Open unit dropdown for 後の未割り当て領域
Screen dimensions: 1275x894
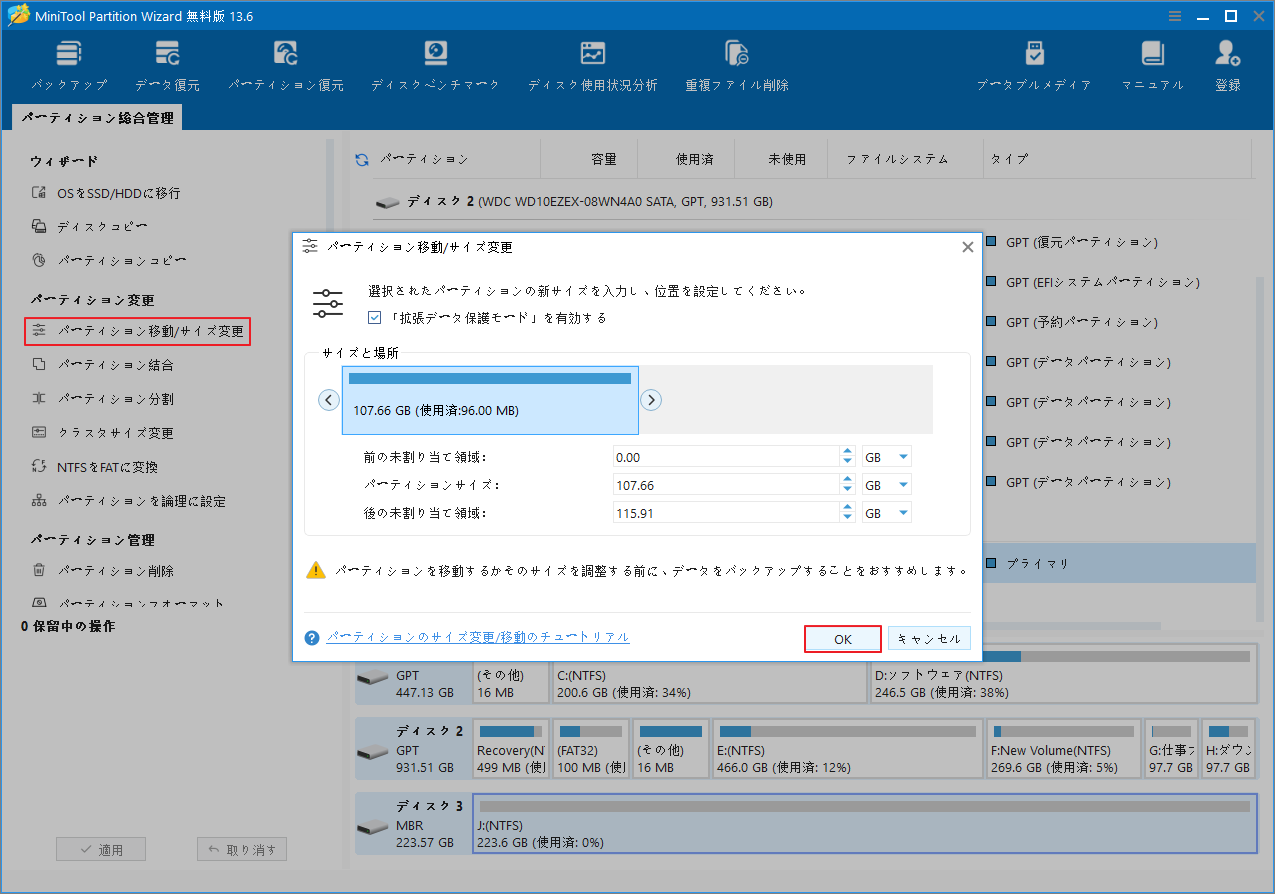tap(887, 513)
